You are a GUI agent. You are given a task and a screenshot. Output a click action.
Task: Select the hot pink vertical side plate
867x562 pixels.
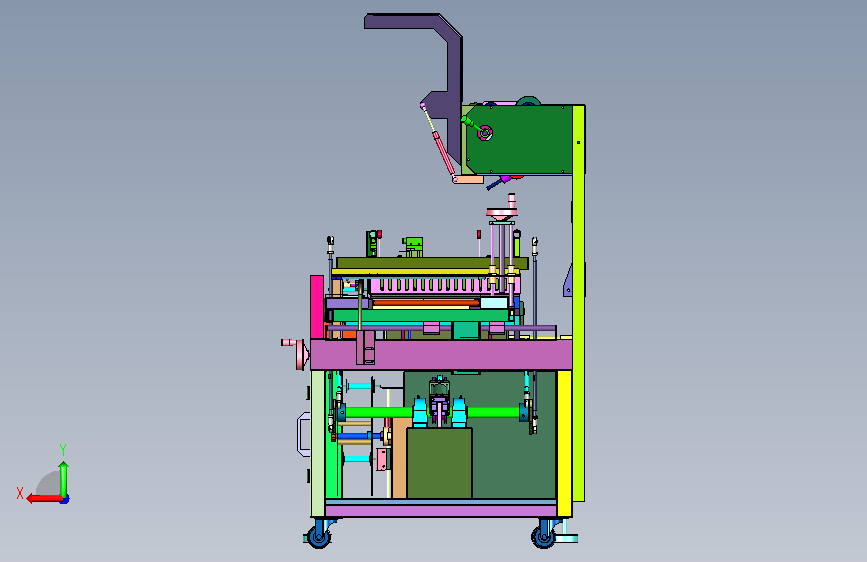(x=317, y=307)
